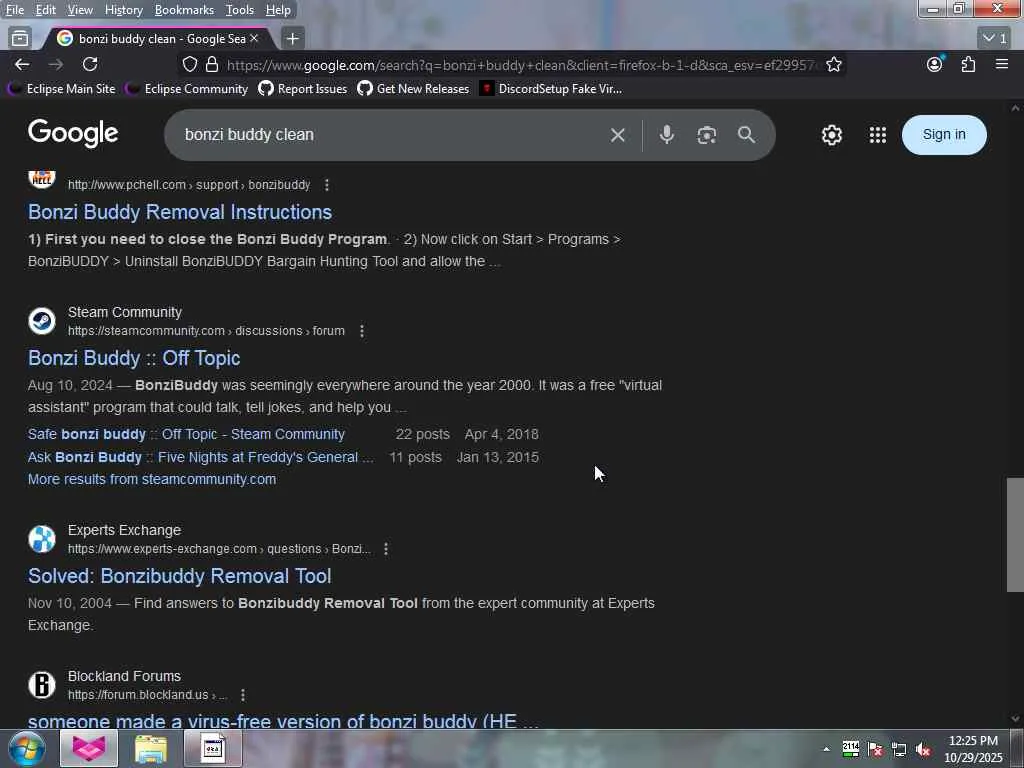Screen dimensions: 1024x768
Task: Open More results from steamcommunity.com
Action: coord(152,479)
